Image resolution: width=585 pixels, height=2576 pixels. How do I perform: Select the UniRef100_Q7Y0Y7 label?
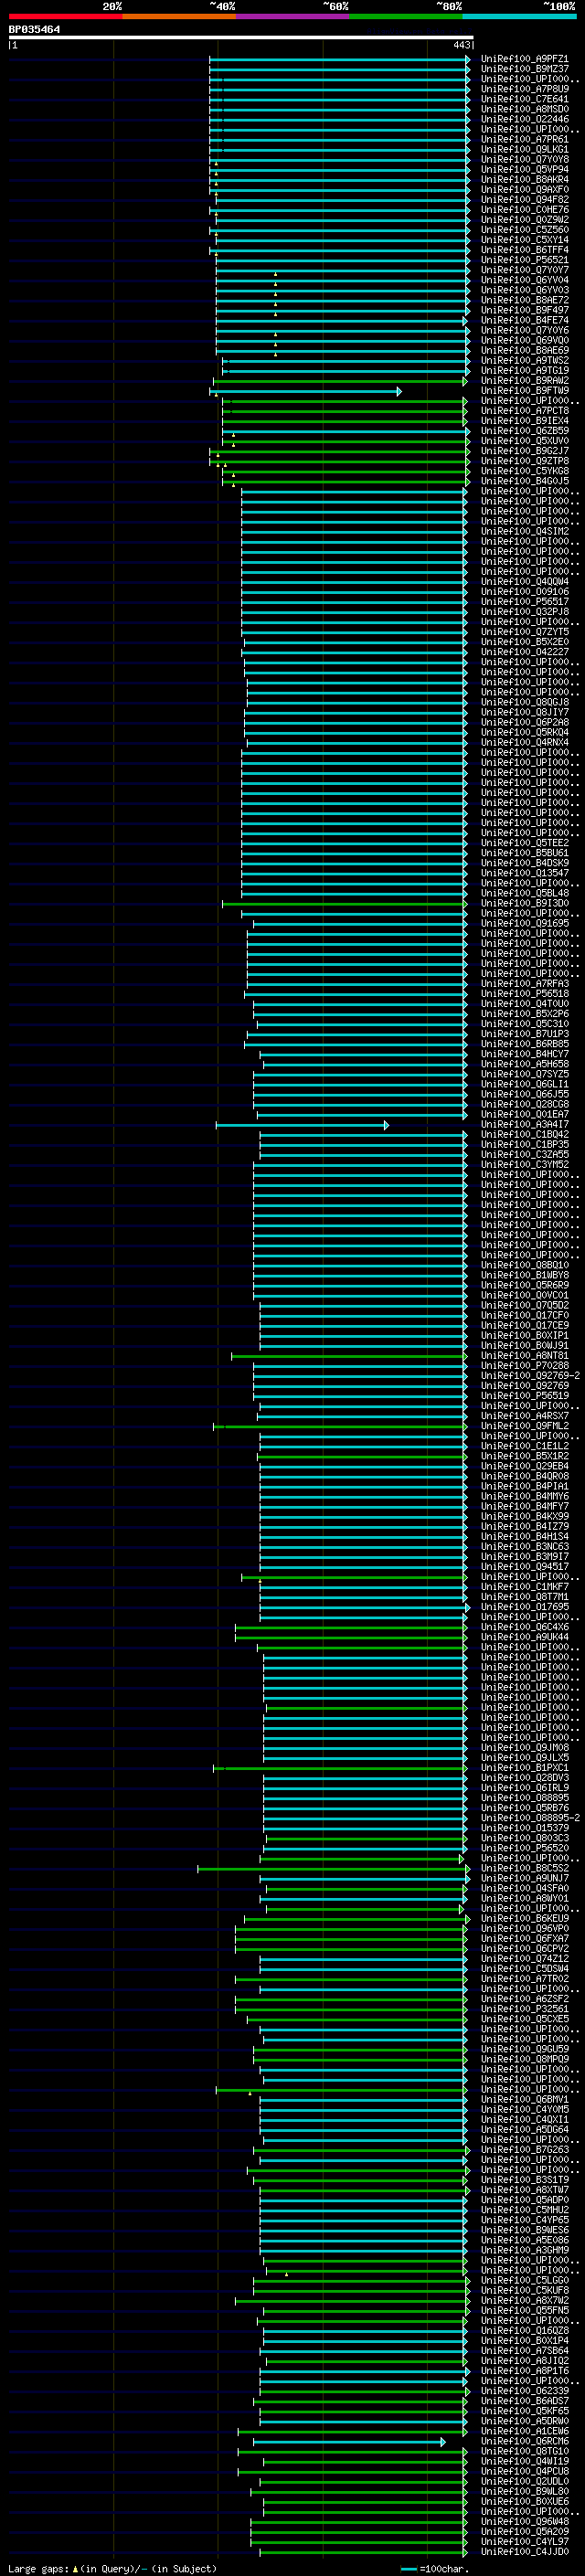(x=524, y=270)
